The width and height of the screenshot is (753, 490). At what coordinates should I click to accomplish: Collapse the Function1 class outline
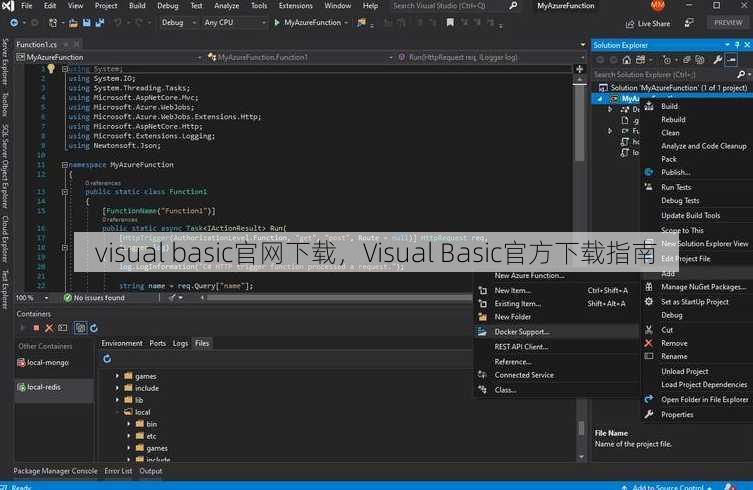pos(64,192)
